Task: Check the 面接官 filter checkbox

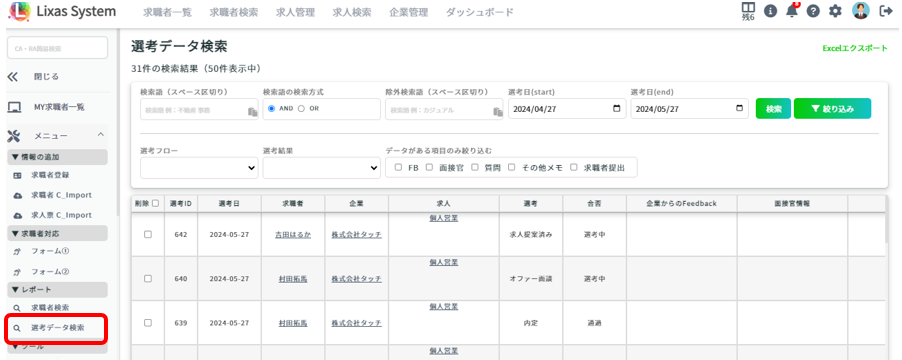Action: tap(429, 167)
